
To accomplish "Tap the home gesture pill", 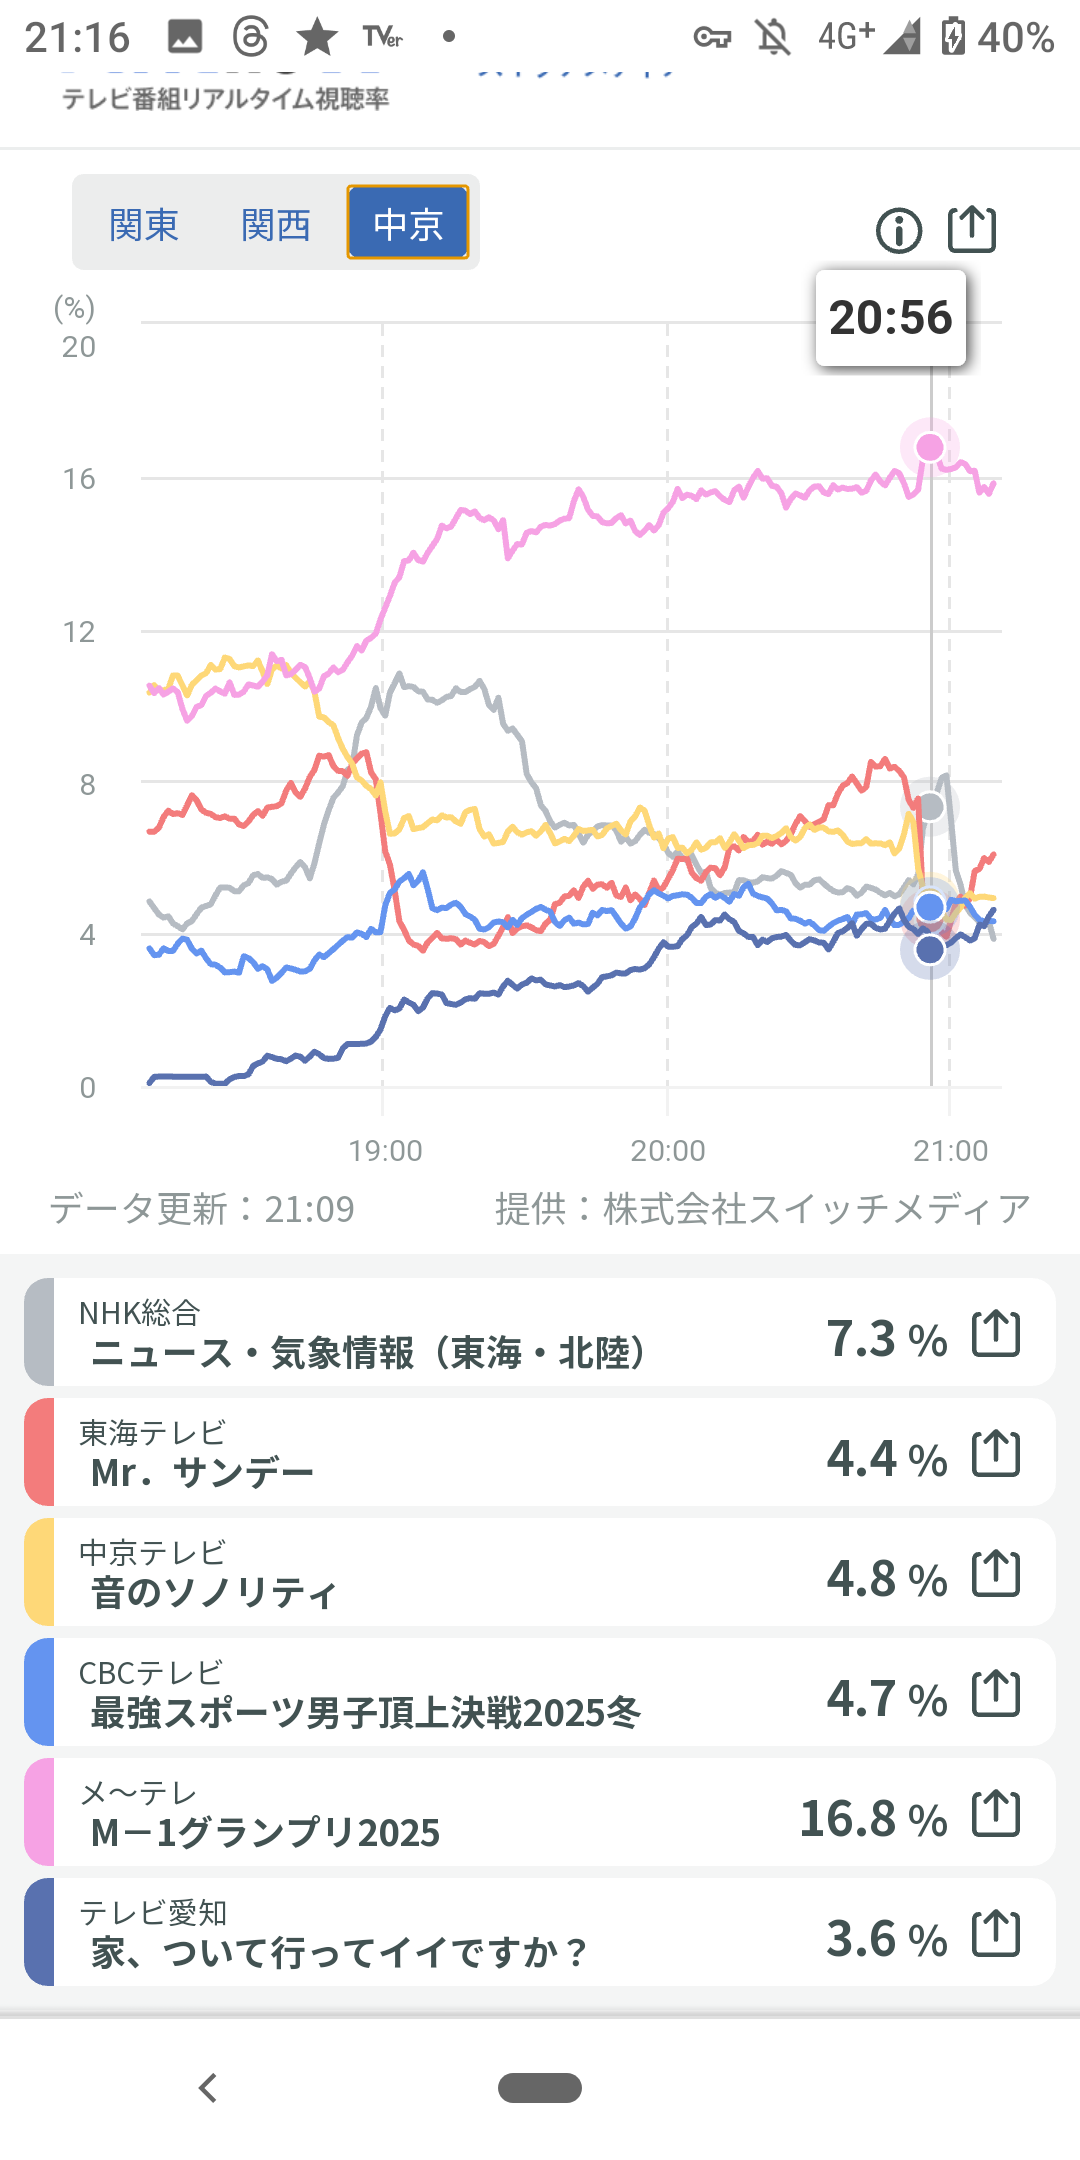I will pos(540,2088).
